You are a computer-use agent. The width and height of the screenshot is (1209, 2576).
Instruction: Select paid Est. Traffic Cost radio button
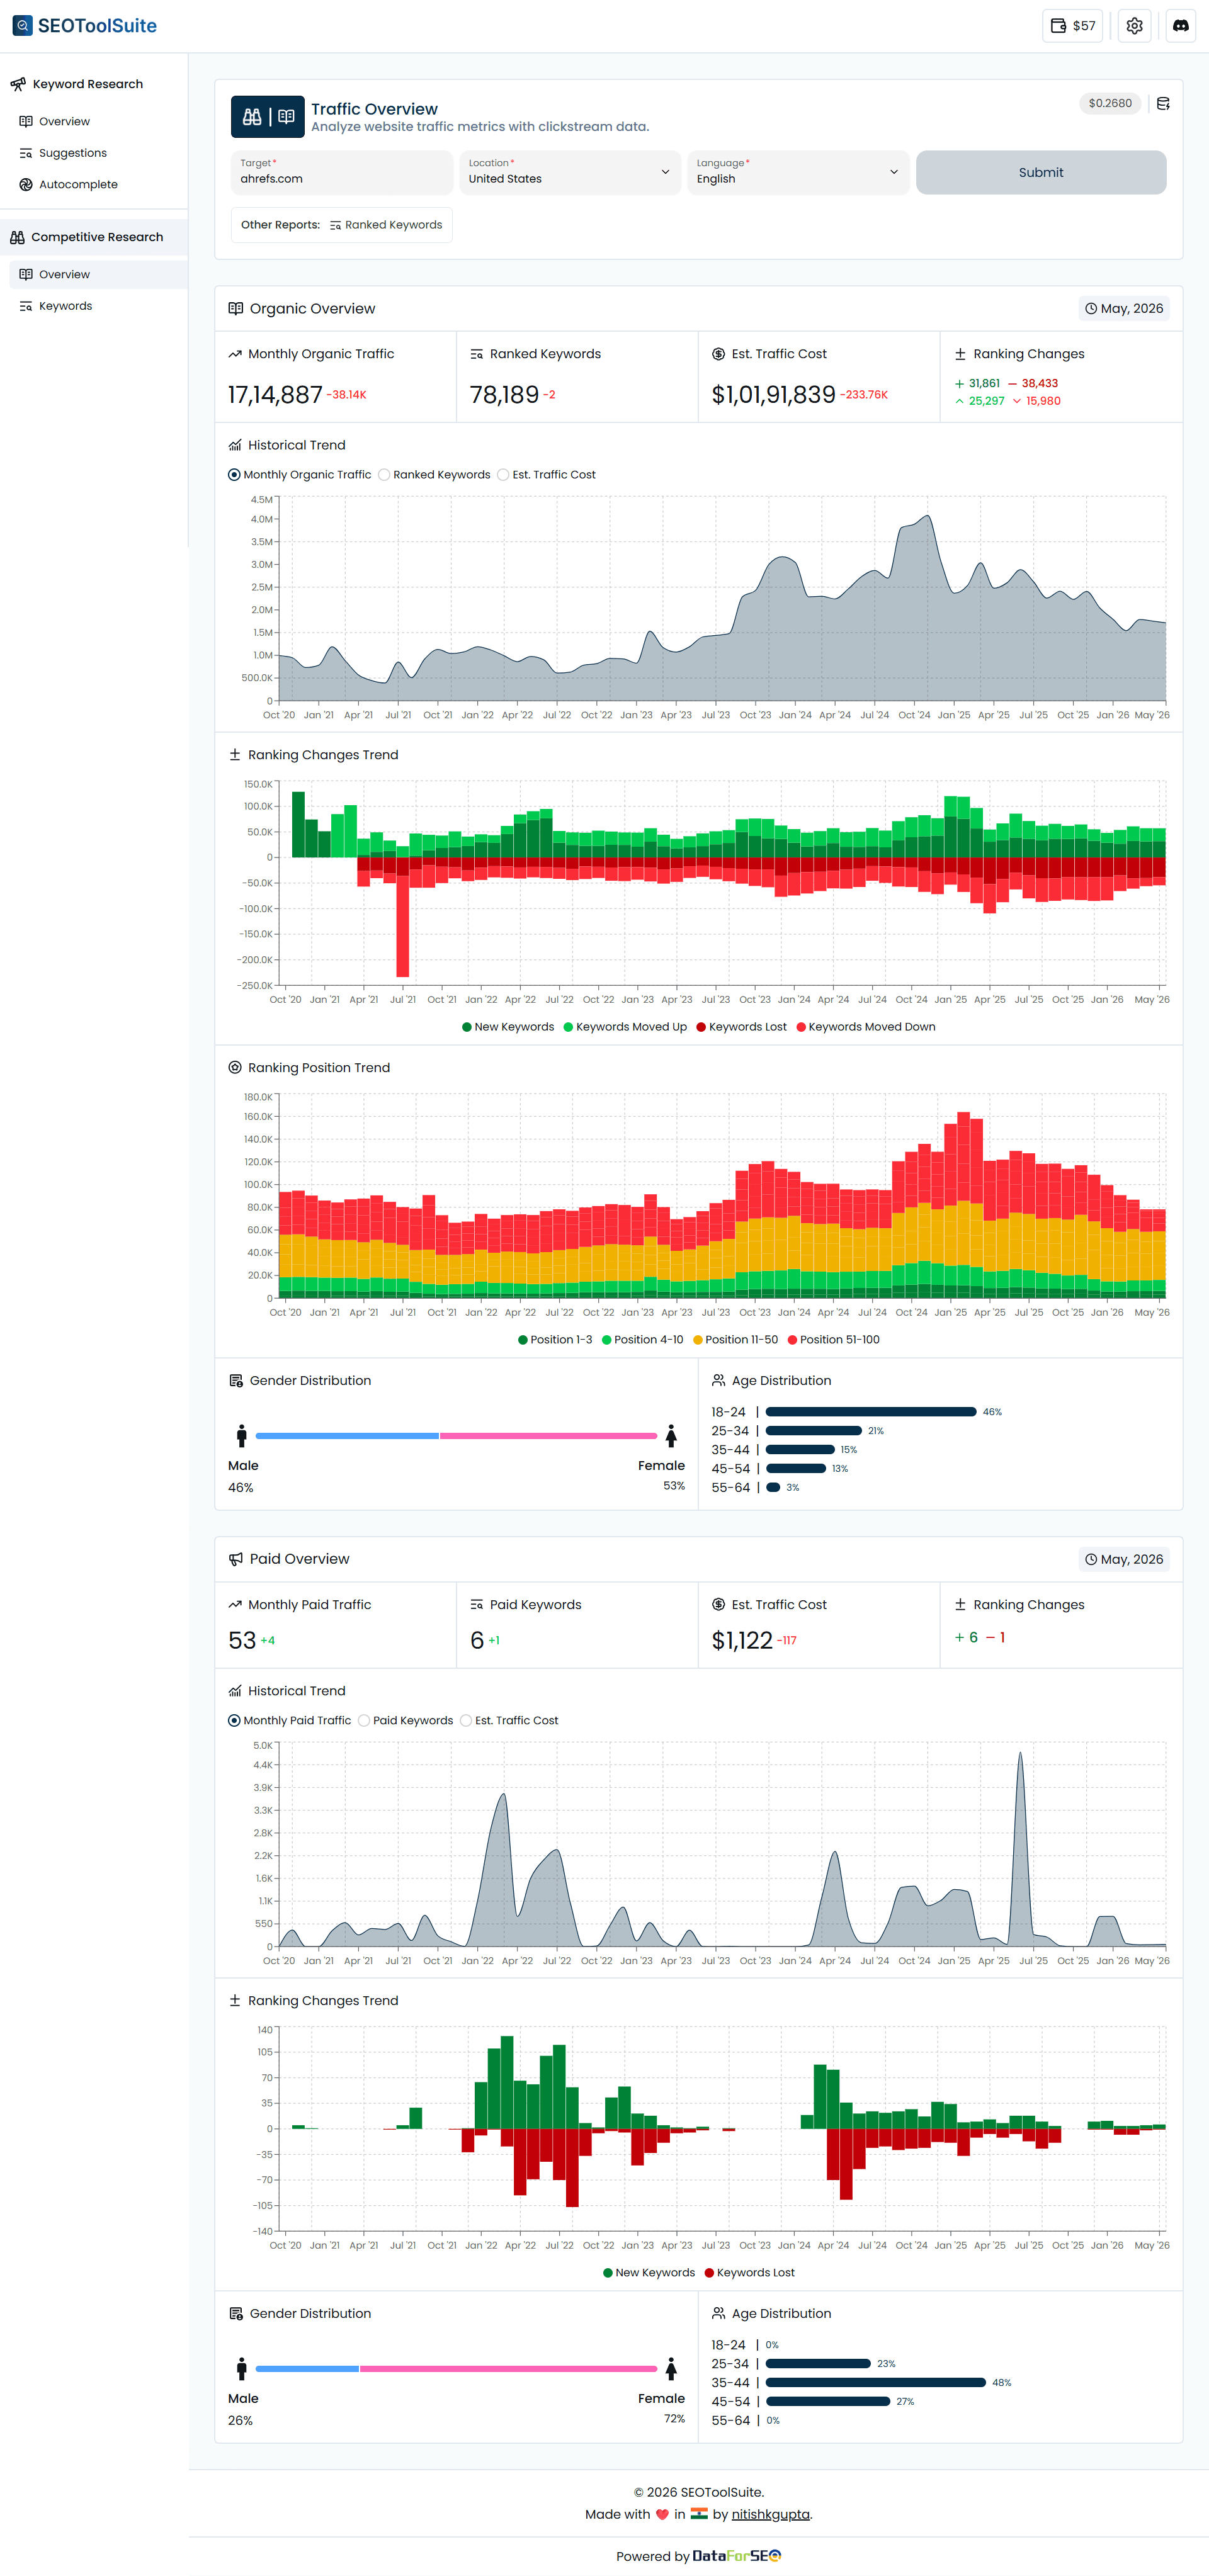pos(466,1721)
